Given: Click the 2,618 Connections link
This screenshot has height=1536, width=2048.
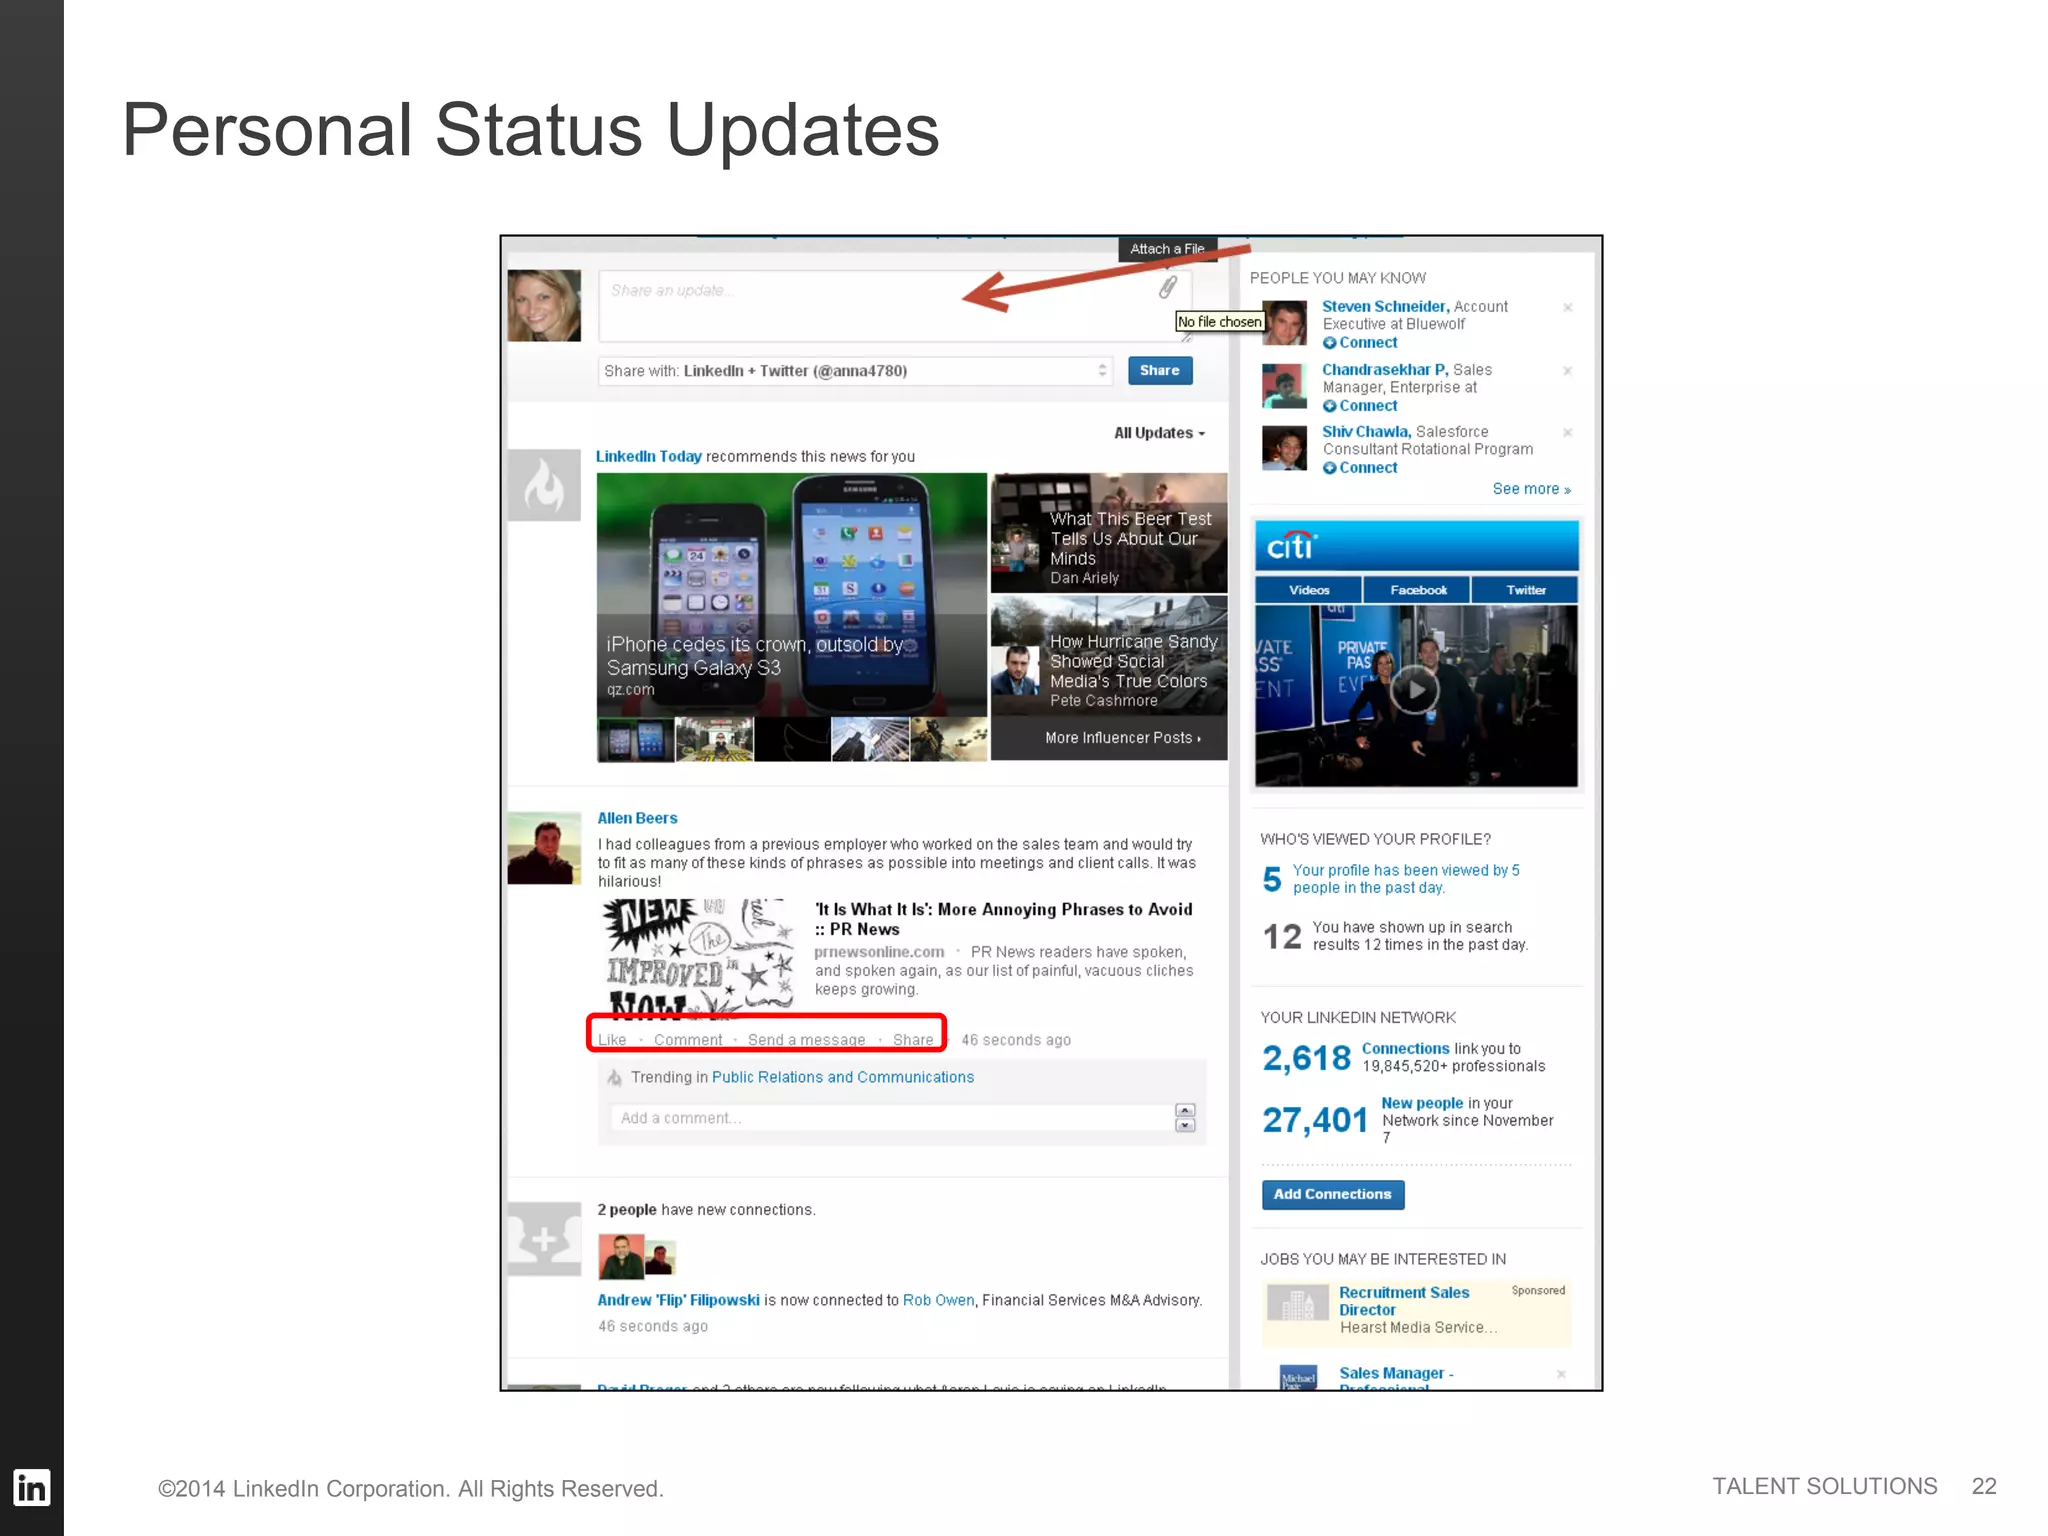Looking at the screenshot, I should point(1405,1048).
